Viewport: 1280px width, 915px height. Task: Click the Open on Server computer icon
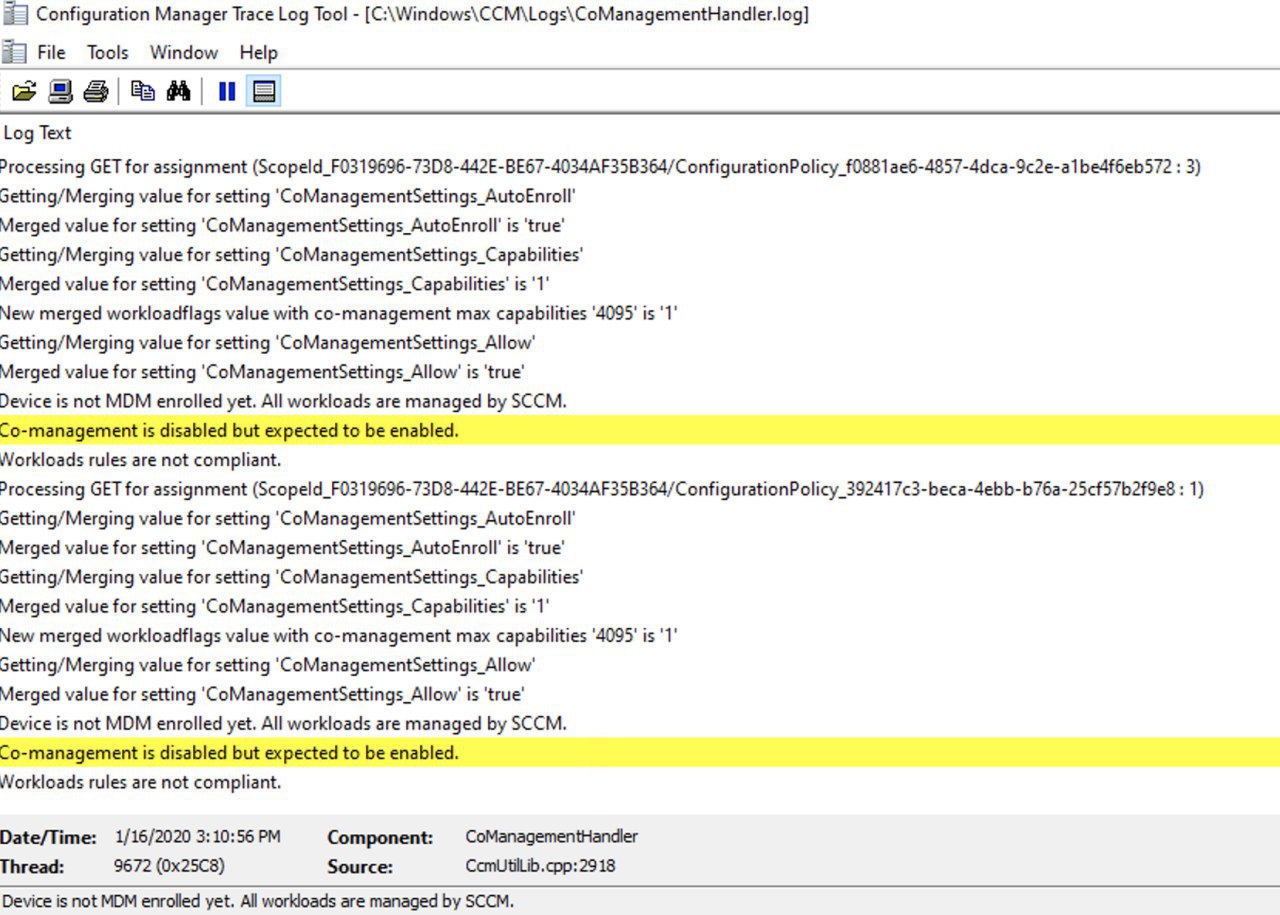61,92
